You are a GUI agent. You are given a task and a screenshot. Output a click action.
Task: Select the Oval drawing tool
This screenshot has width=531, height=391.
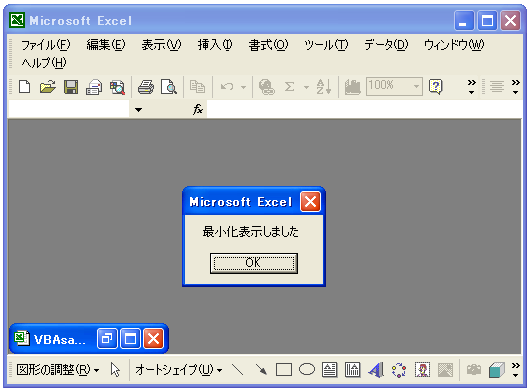point(307,369)
